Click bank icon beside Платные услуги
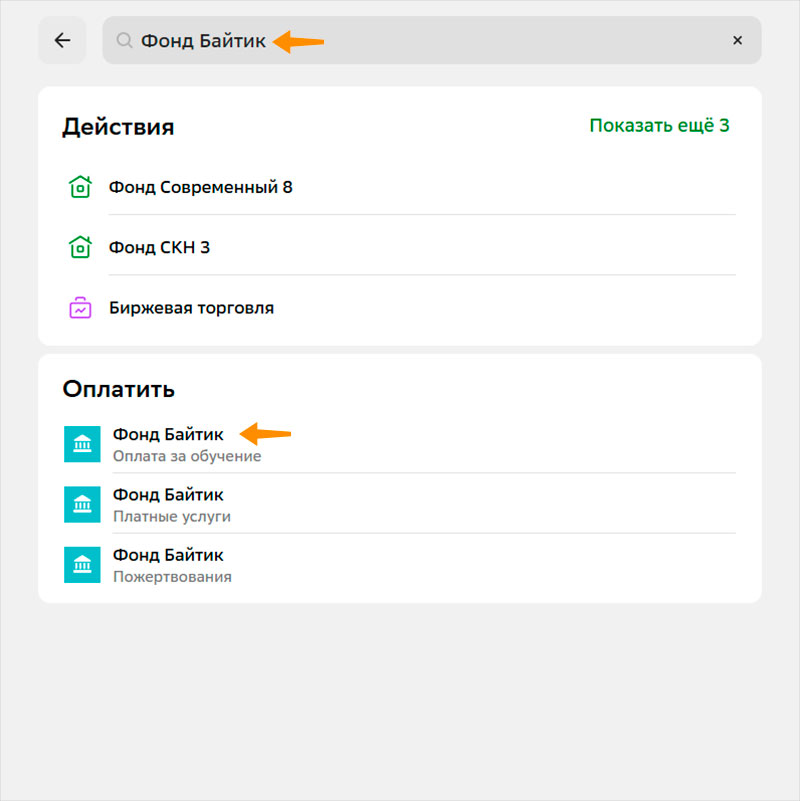This screenshot has width=800, height=801. 82,505
